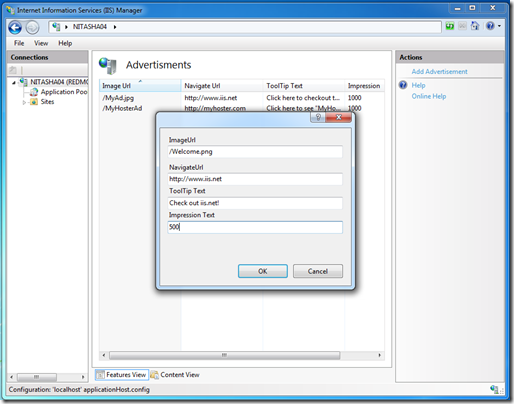
Task: Click the Home icon in the toolbar
Action: pos(475,26)
